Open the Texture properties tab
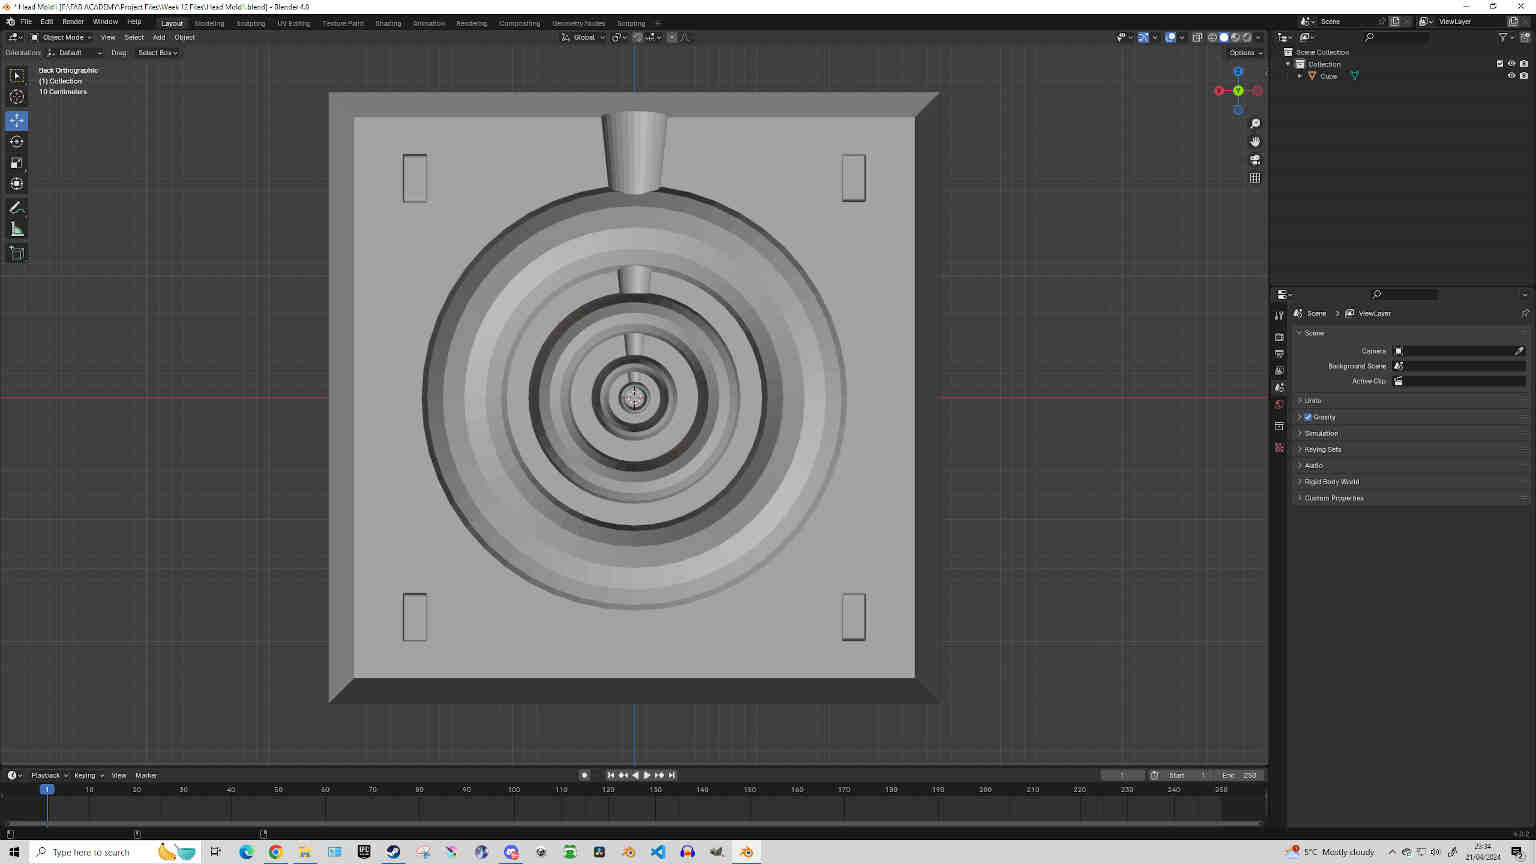 point(1279,447)
